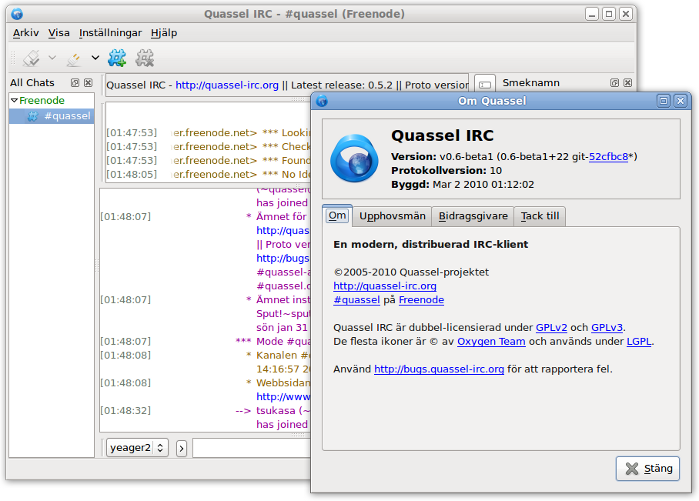Collapse the Freenode network tree
Viewport: 699px width, 501px height.
point(14,100)
